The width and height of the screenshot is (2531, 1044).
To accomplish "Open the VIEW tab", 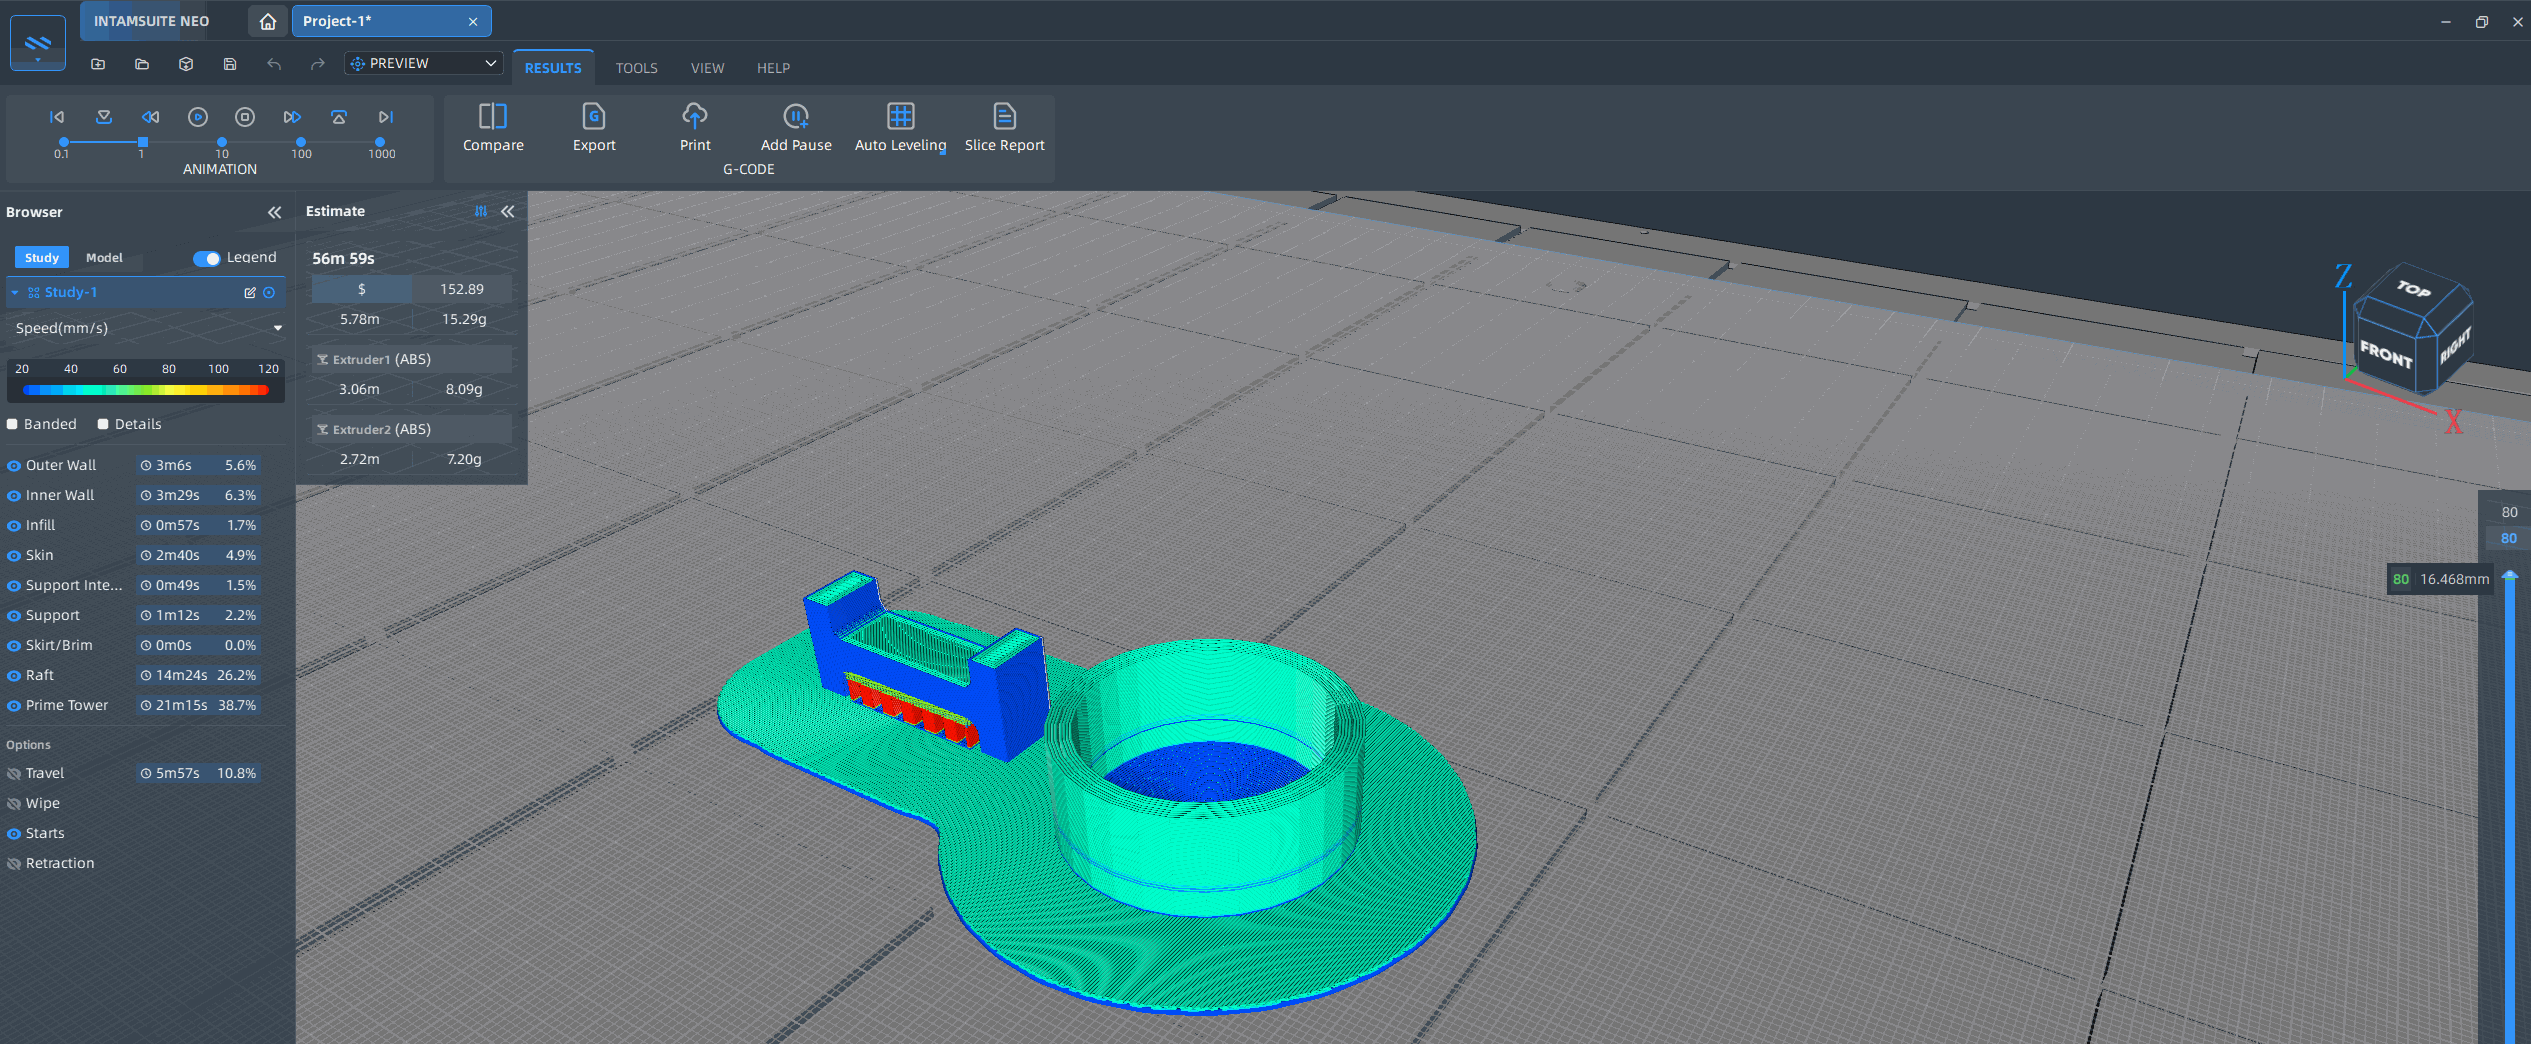I will 707,68.
